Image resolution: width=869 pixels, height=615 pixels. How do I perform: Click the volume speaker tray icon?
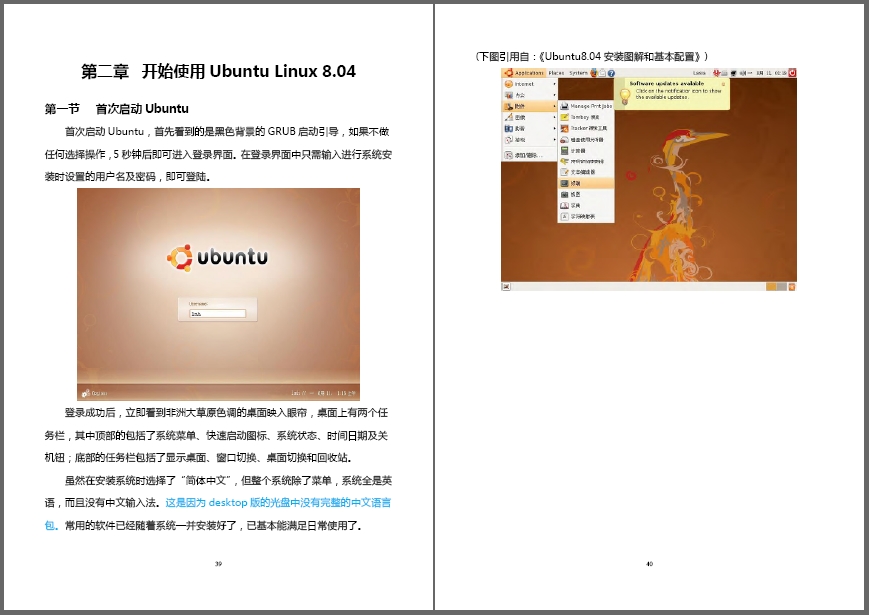(x=743, y=73)
